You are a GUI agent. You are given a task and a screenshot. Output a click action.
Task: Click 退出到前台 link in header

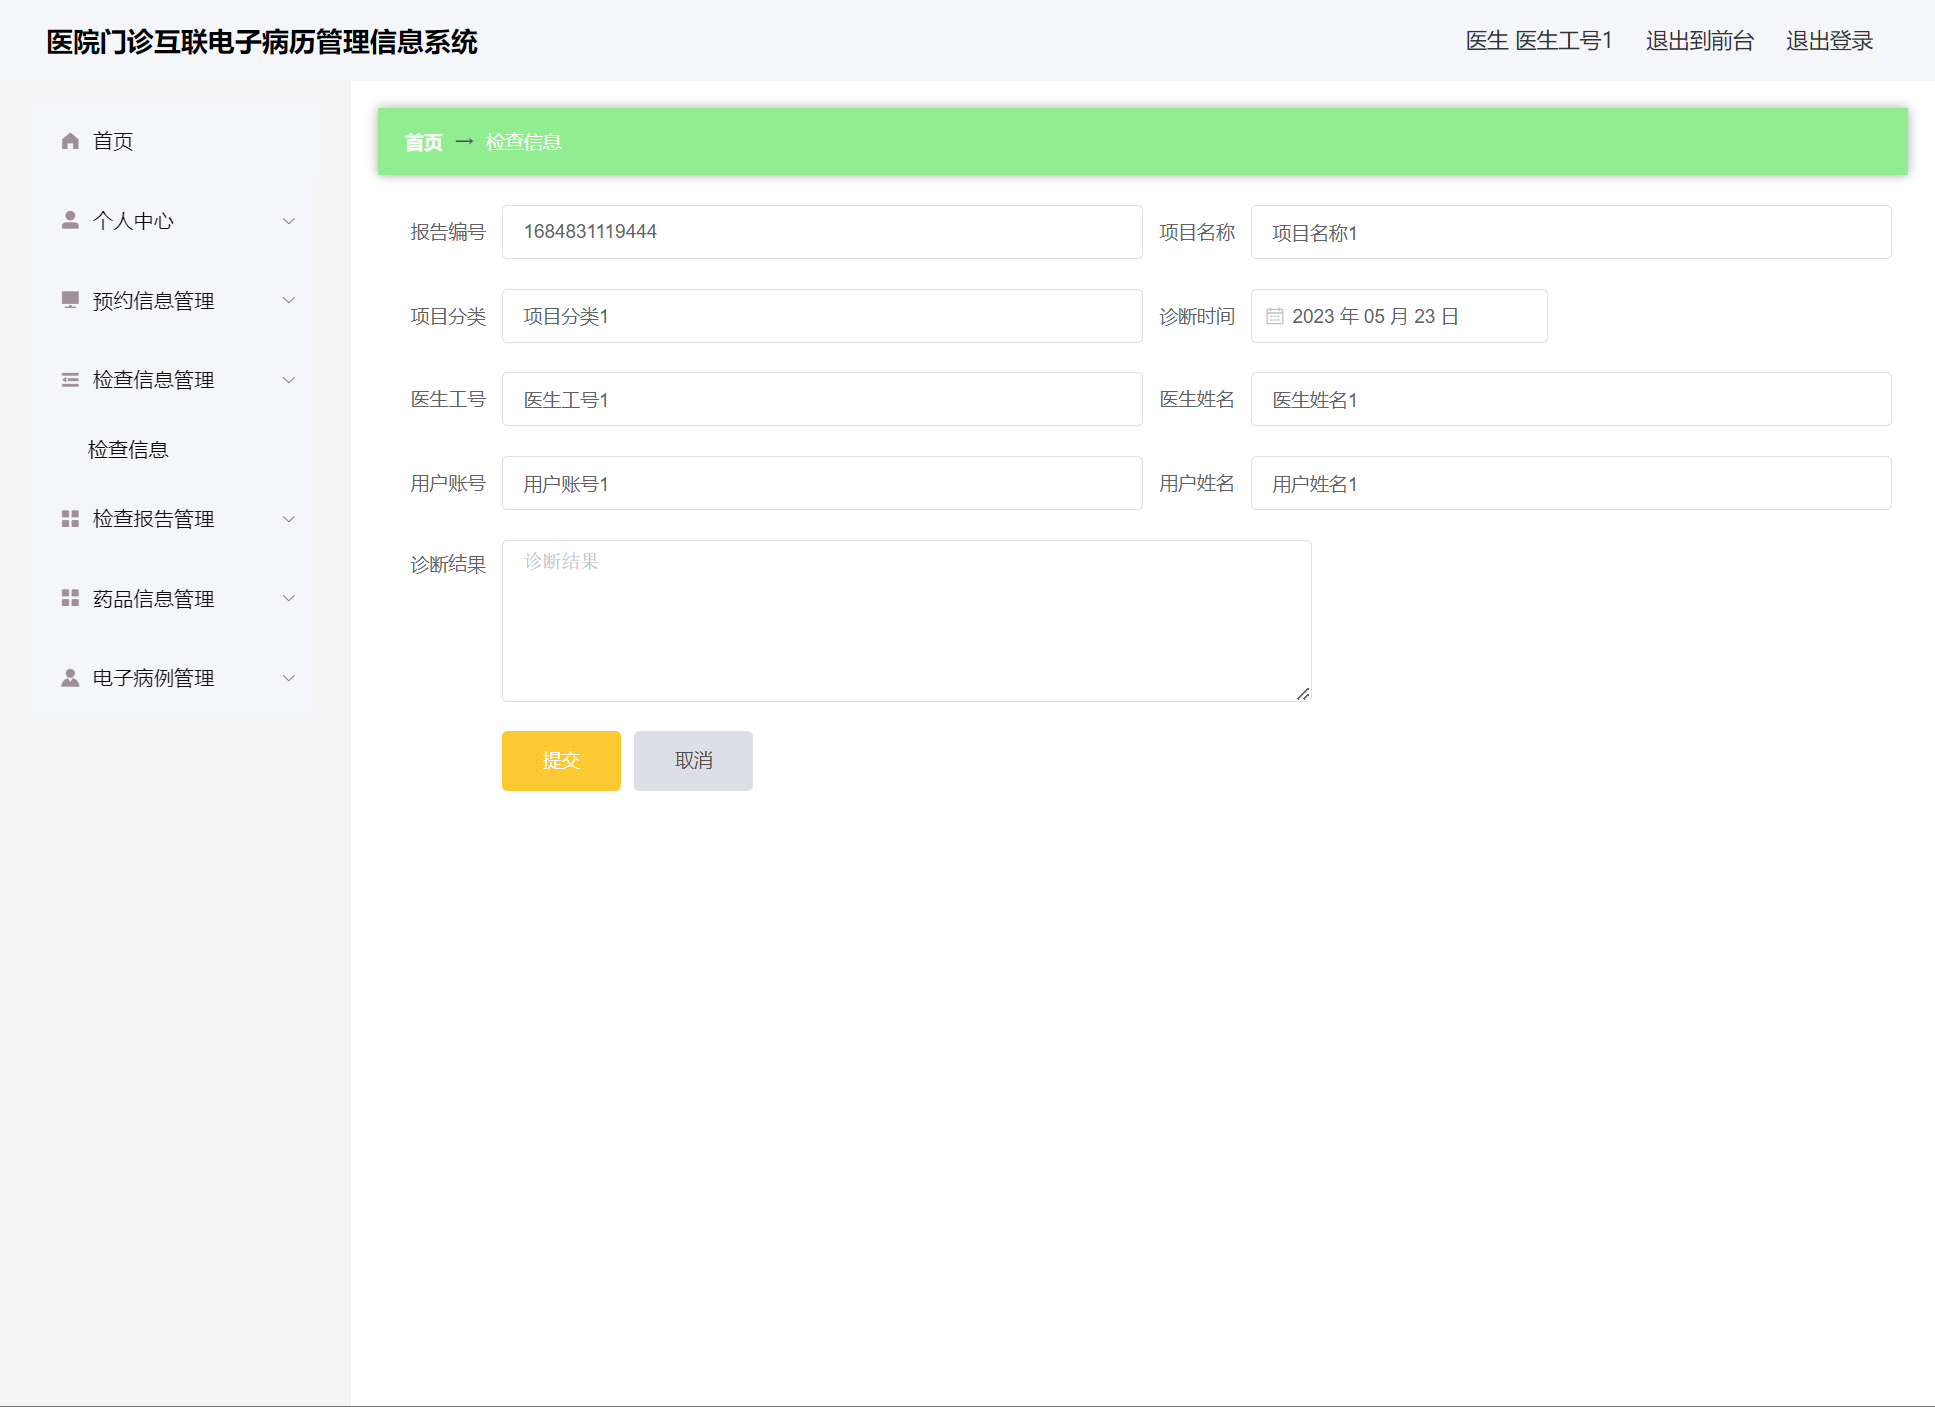pyautogui.click(x=1699, y=41)
